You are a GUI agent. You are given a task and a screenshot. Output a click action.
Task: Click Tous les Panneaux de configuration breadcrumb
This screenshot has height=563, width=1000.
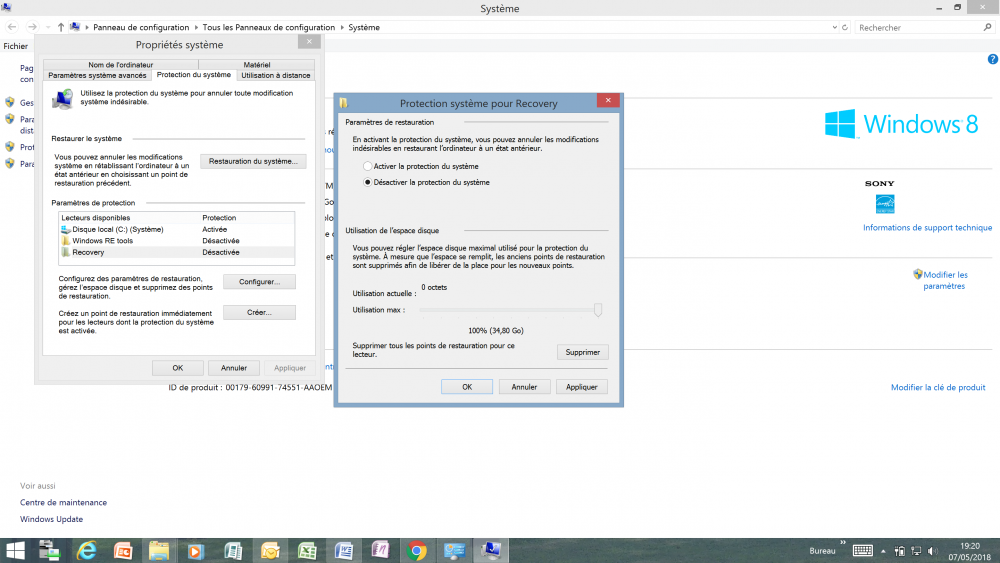click(268, 27)
